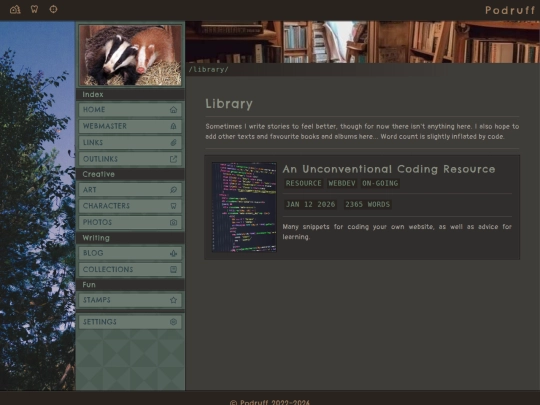Click the icon on the BLOG button
This screenshot has width=540, height=405.
pos(173,253)
